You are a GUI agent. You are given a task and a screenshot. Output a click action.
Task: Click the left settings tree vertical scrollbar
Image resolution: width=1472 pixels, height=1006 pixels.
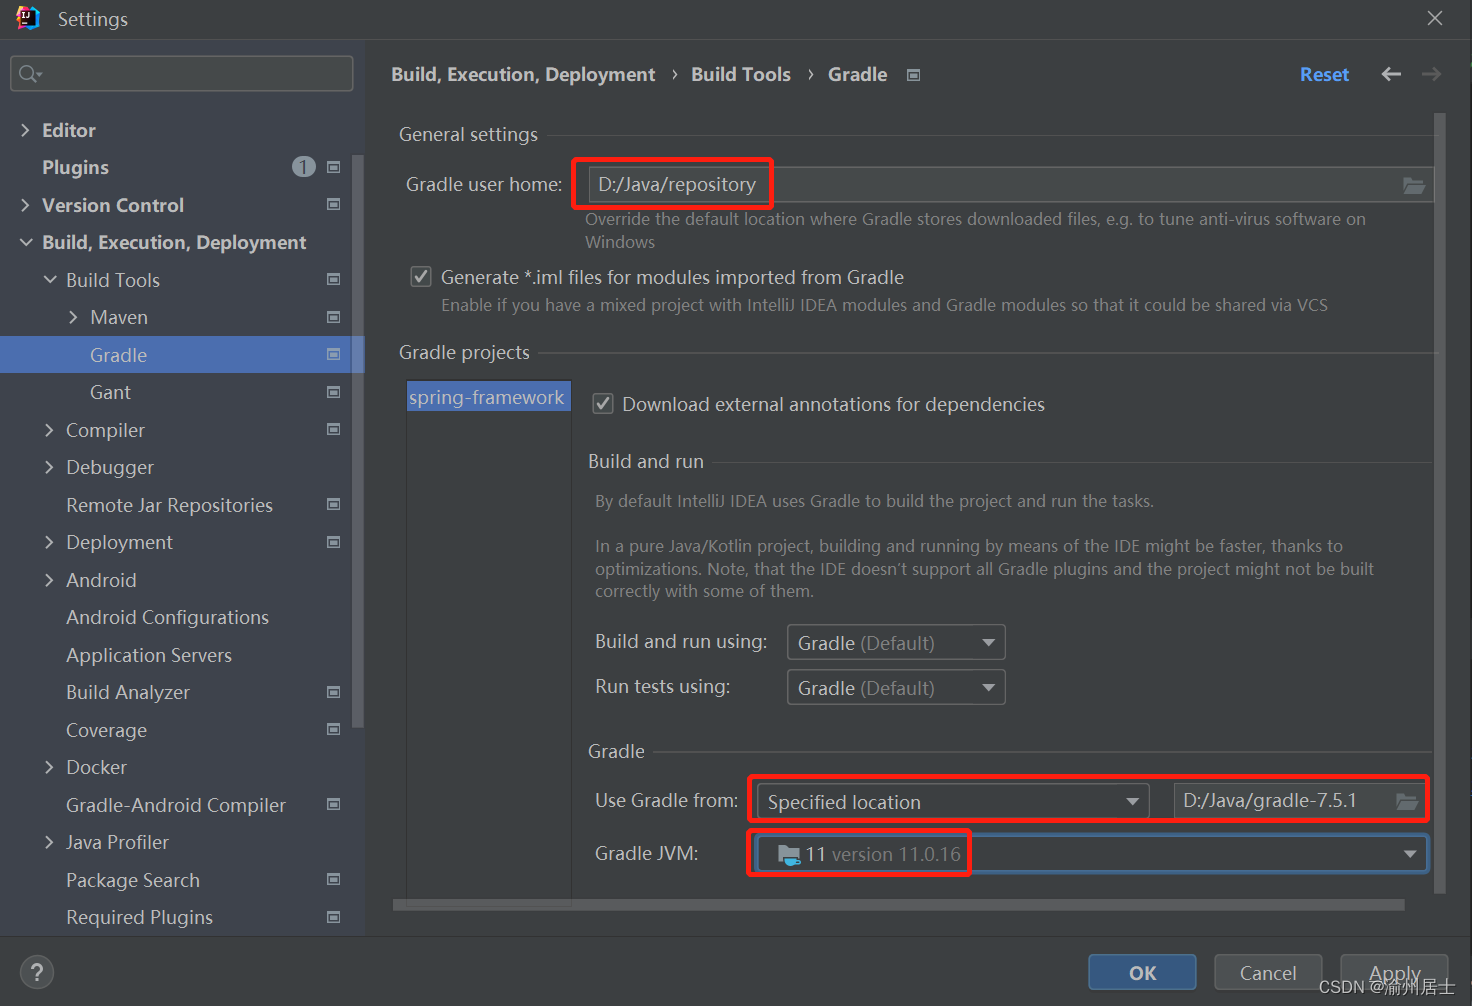[x=358, y=440]
